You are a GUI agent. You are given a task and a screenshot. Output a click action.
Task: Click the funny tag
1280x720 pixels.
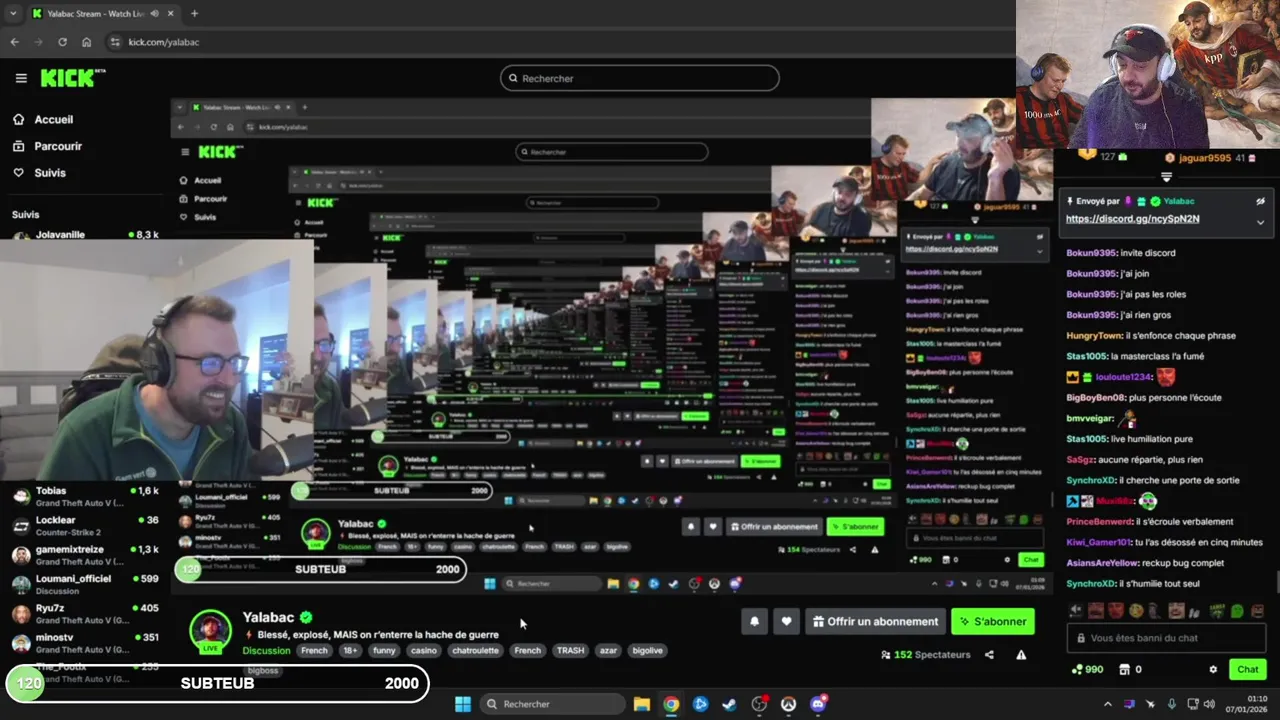384,650
